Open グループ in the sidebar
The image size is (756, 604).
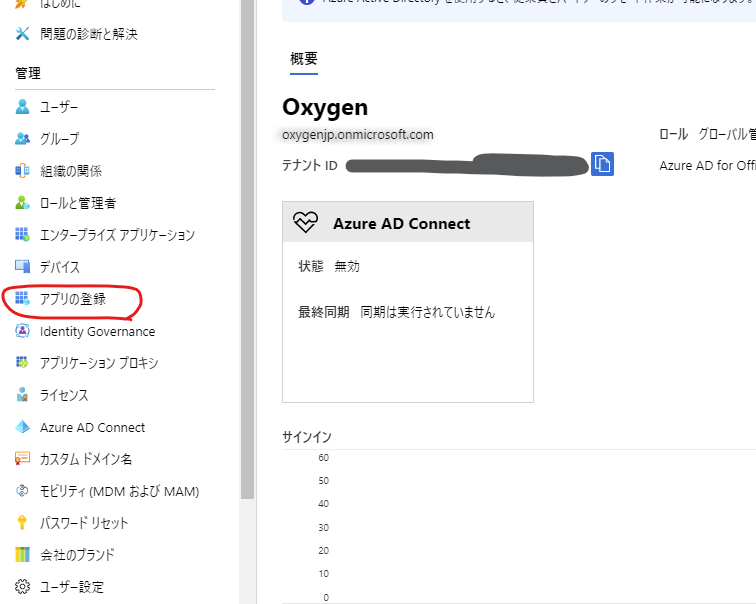pos(59,139)
